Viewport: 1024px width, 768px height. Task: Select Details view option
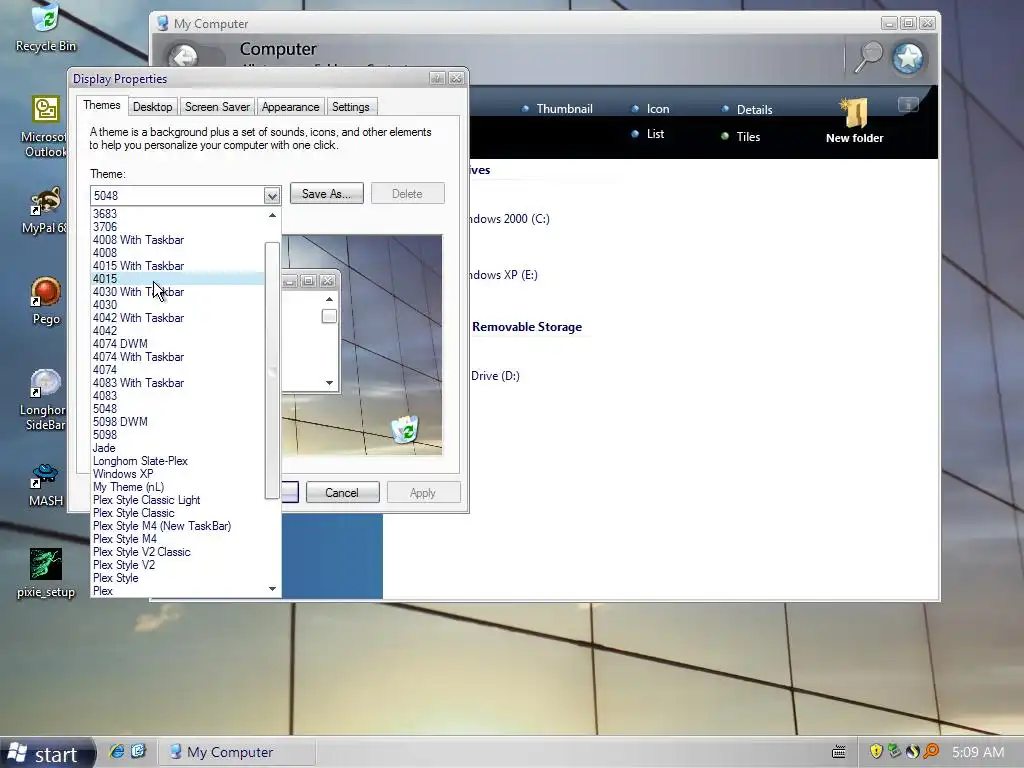coord(746,110)
